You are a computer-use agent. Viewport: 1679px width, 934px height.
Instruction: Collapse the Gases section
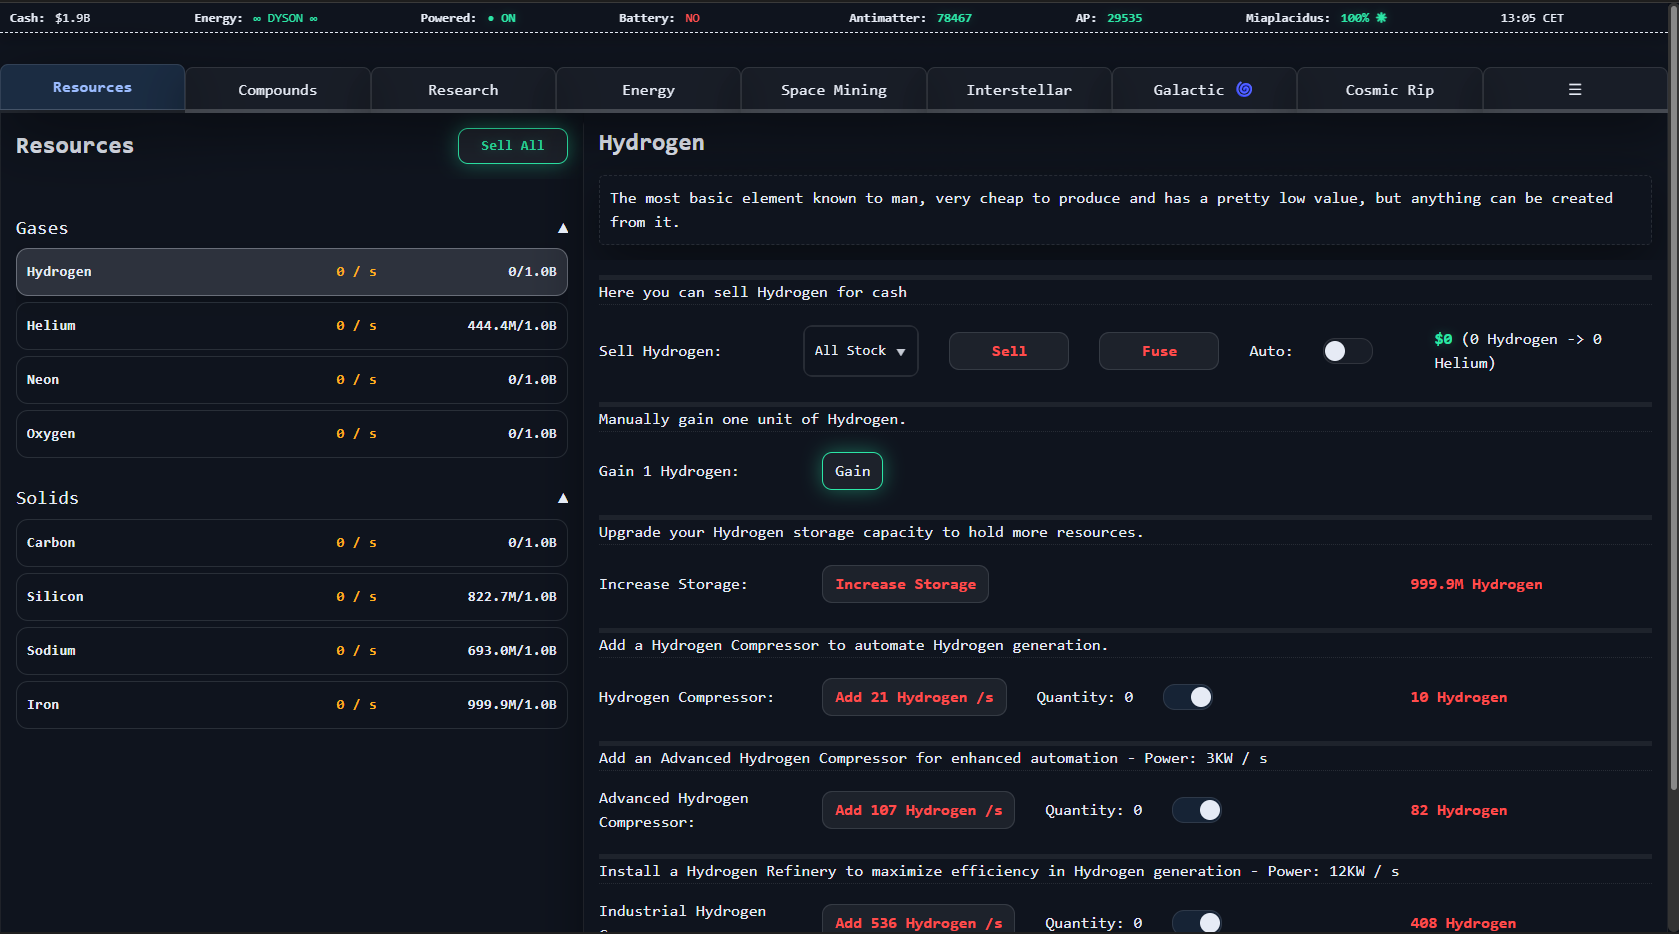(563, 228)
